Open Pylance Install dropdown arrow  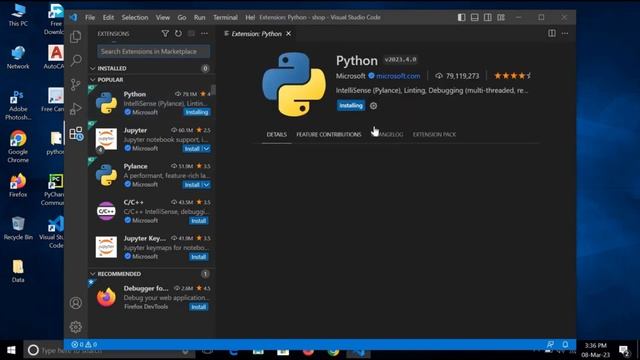207,185
